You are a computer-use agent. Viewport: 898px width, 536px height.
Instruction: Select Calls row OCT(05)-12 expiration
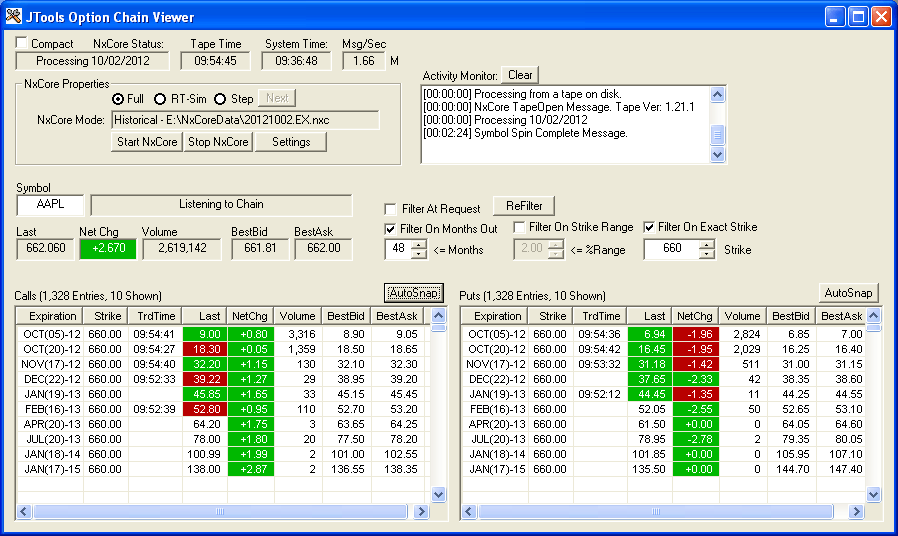click(50, 334)
